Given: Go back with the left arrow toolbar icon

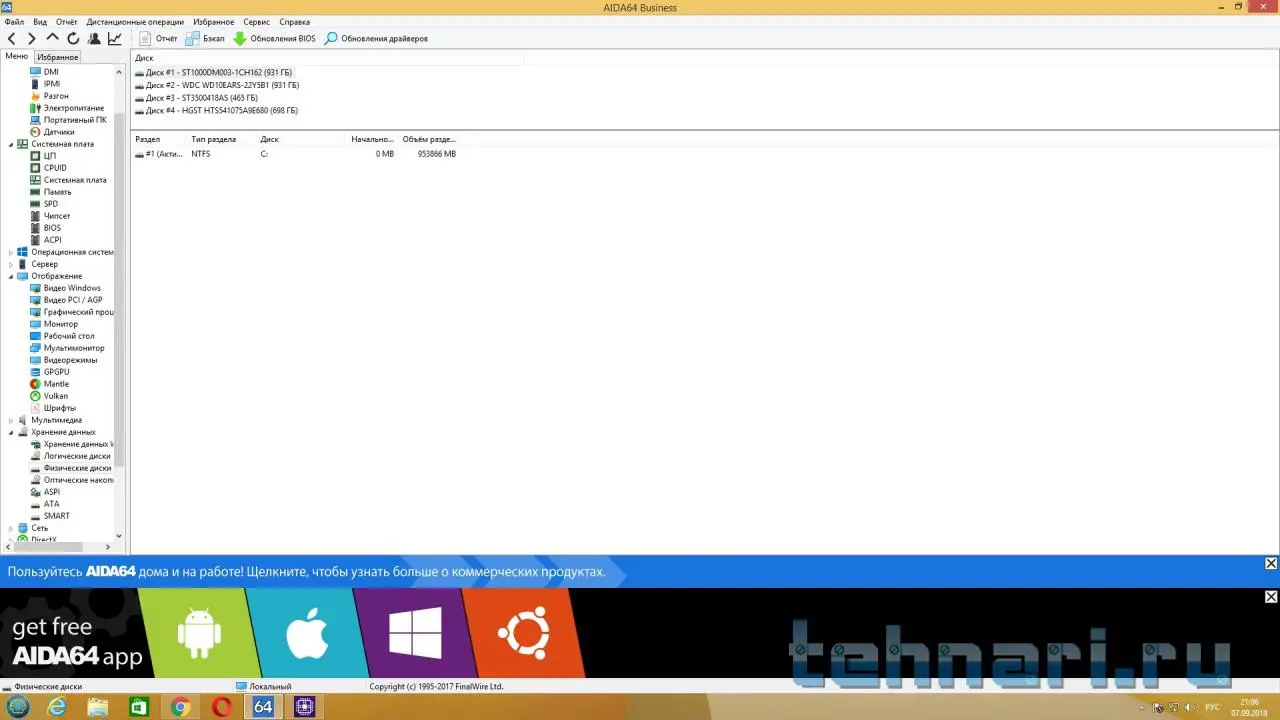Looking at the screenshot, I should point(12,39).
